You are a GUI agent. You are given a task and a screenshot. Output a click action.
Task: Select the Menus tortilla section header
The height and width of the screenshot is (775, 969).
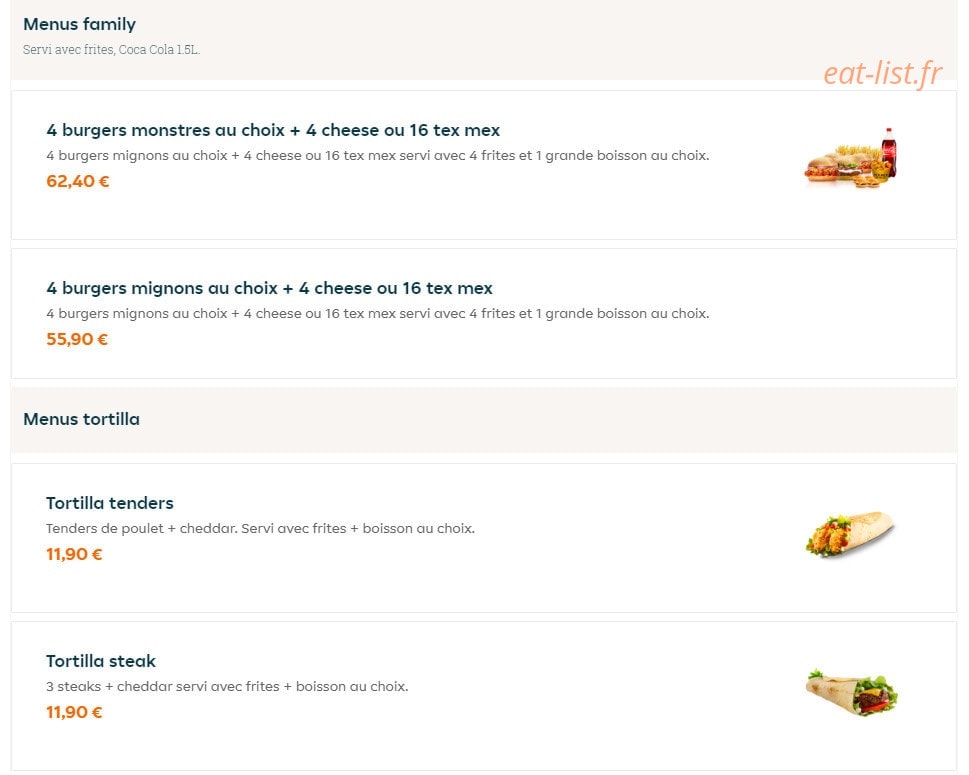81,419
